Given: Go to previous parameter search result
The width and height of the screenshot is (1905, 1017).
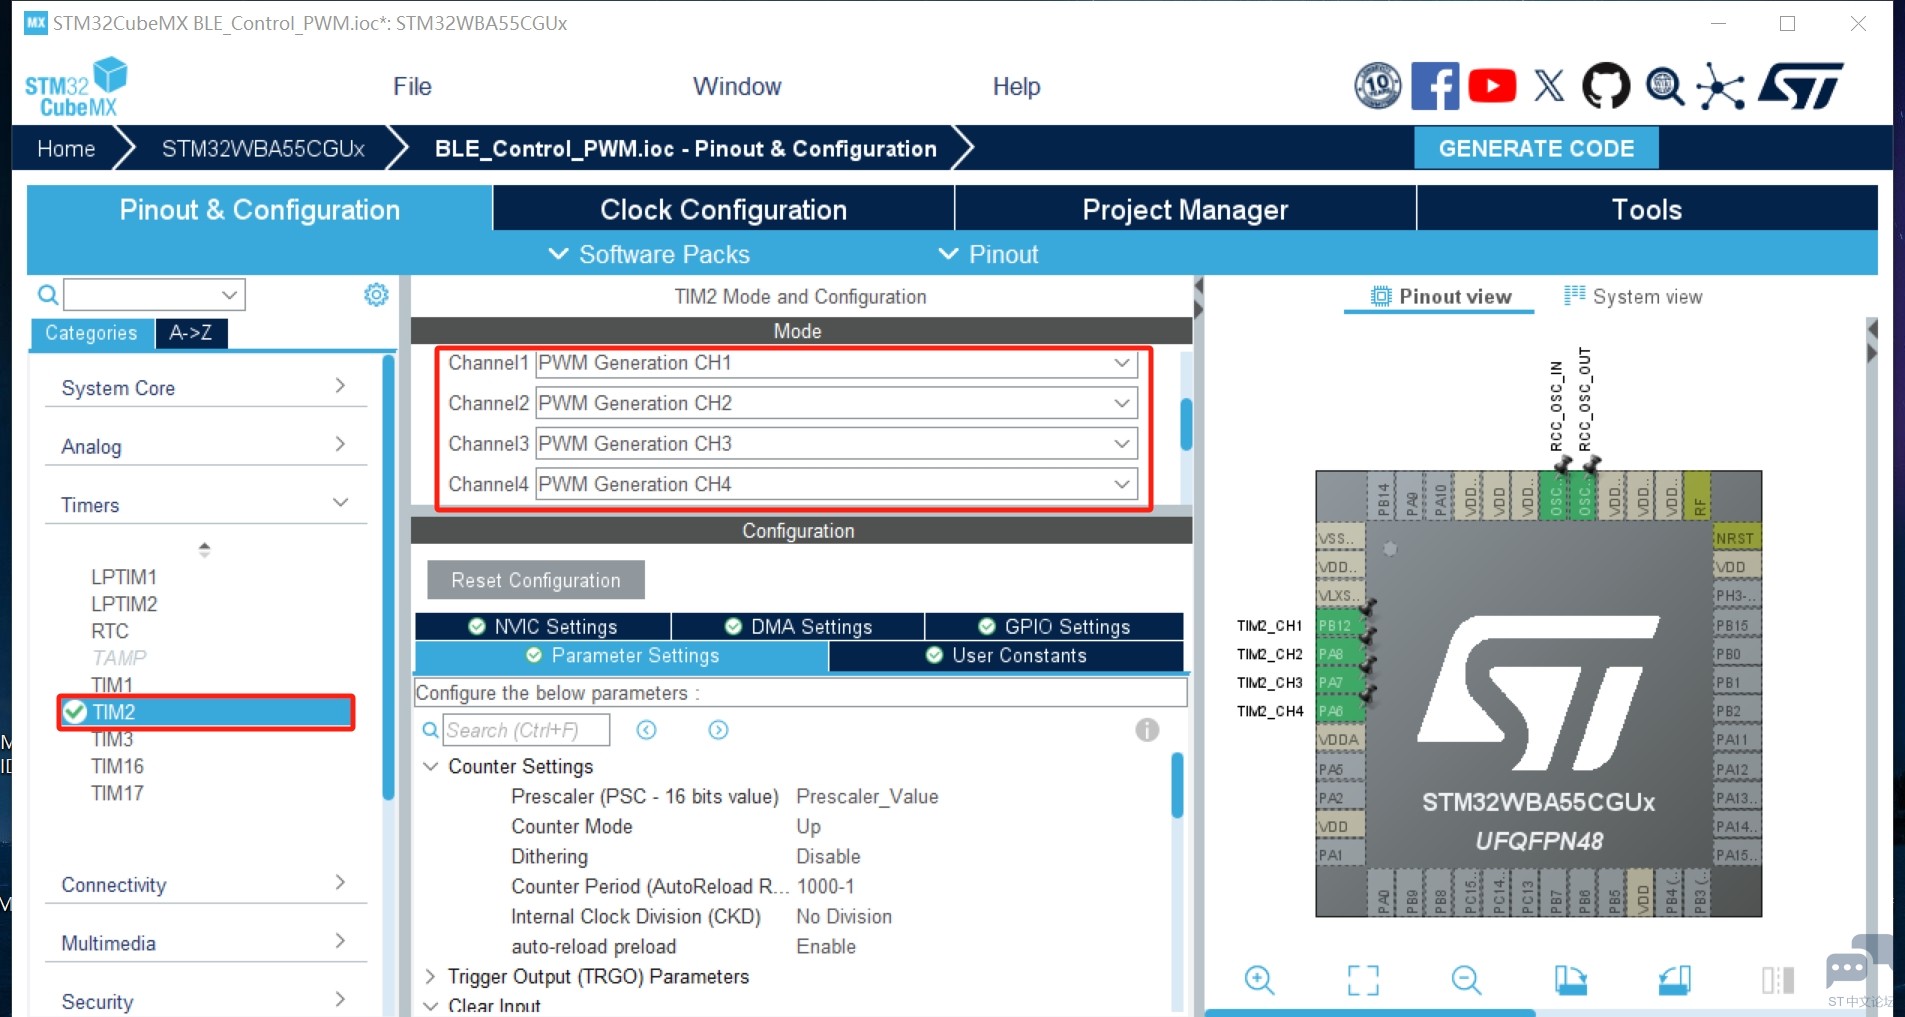Looking at the screenshot, I should pos(647,730).
